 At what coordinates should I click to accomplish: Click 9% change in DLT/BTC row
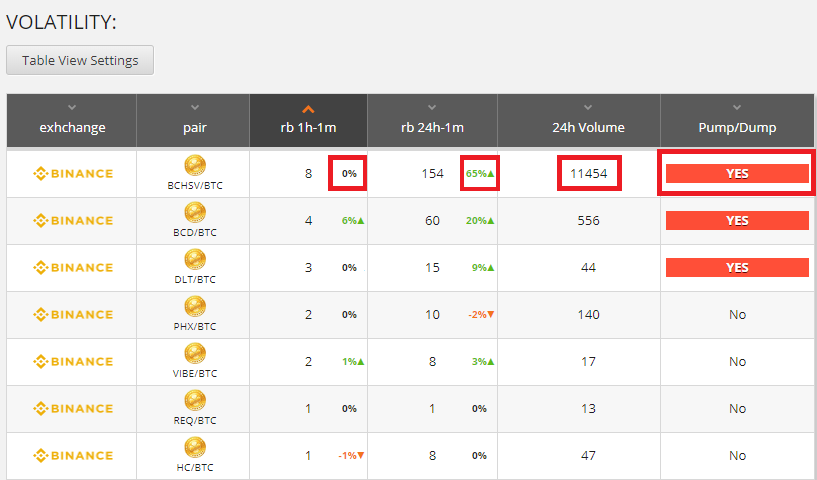pos(483,267)
